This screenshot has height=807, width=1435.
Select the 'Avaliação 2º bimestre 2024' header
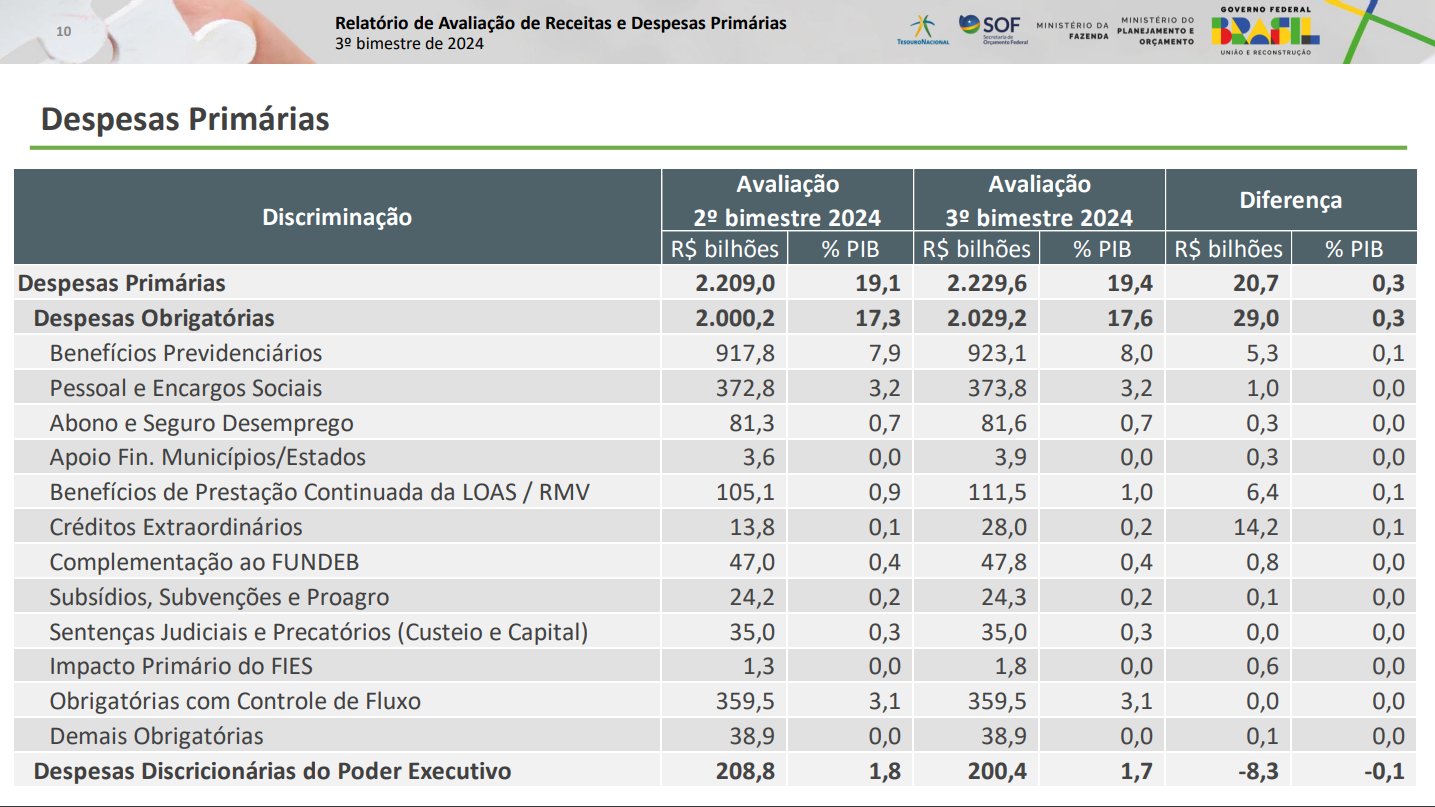(787, 200)
